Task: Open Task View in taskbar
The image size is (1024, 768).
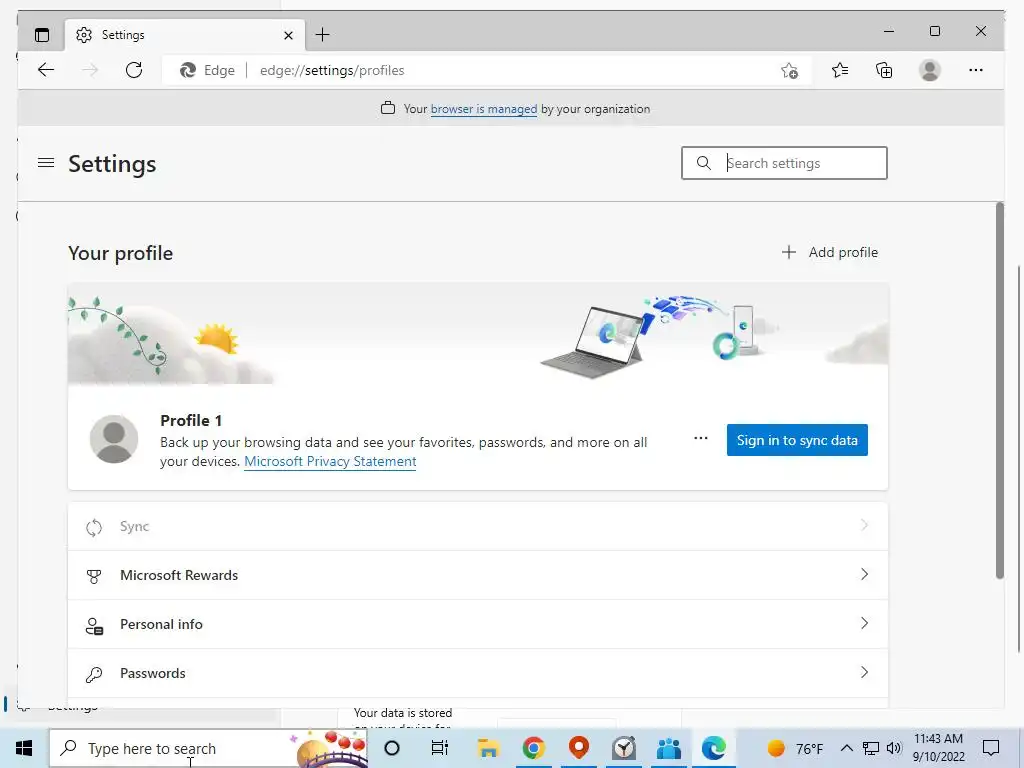Action: (440, 748)
